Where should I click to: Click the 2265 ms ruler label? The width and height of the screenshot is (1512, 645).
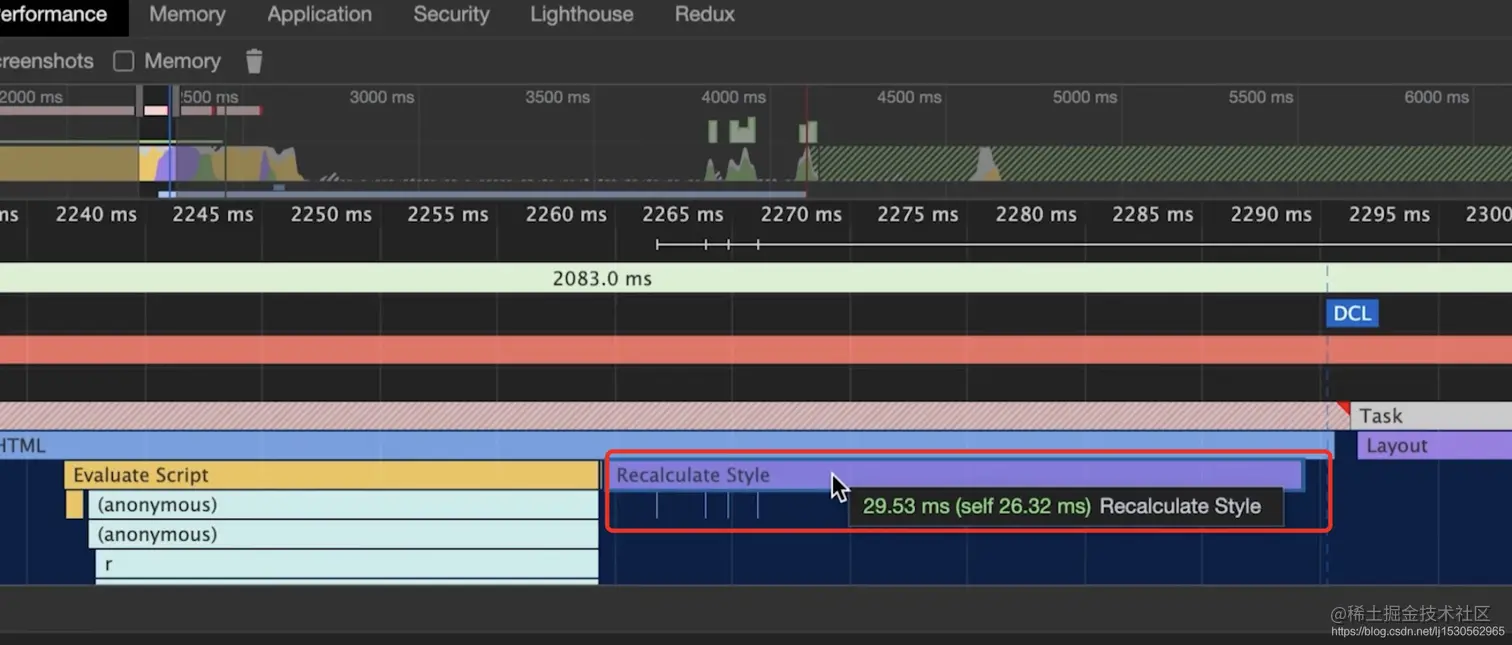click(683, 215)
